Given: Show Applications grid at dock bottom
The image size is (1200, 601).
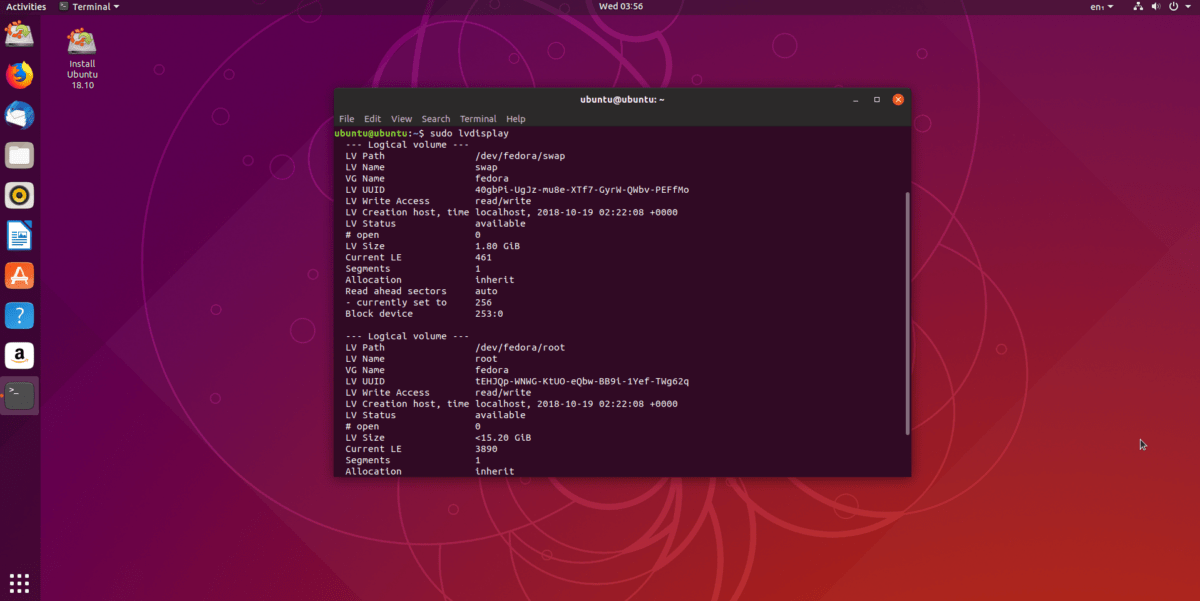Looking at the screenshot, I should coord(20,582).
